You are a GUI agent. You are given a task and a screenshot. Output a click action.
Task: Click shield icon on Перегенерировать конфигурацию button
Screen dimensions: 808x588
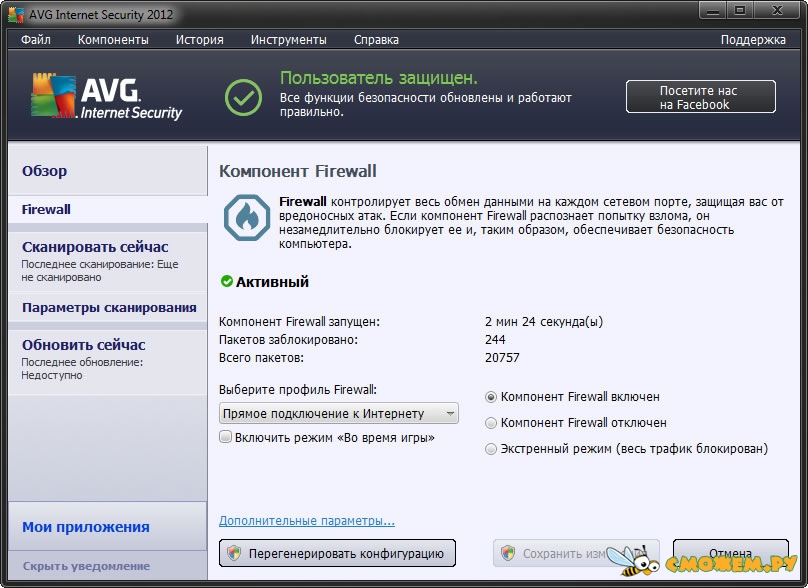[x=234, y=553]
